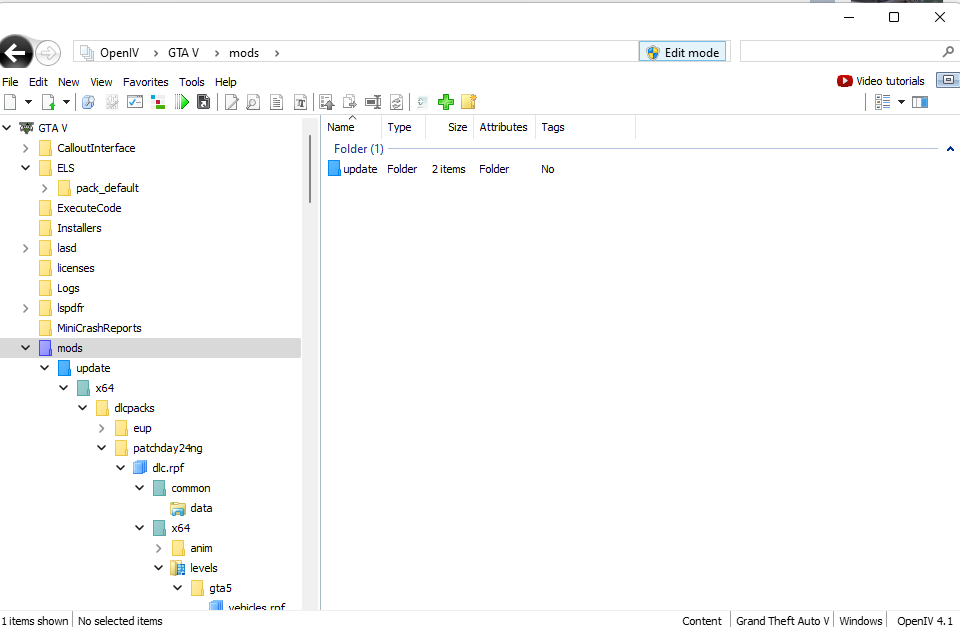Toggle Edit mode on

(x=683, y=52)
